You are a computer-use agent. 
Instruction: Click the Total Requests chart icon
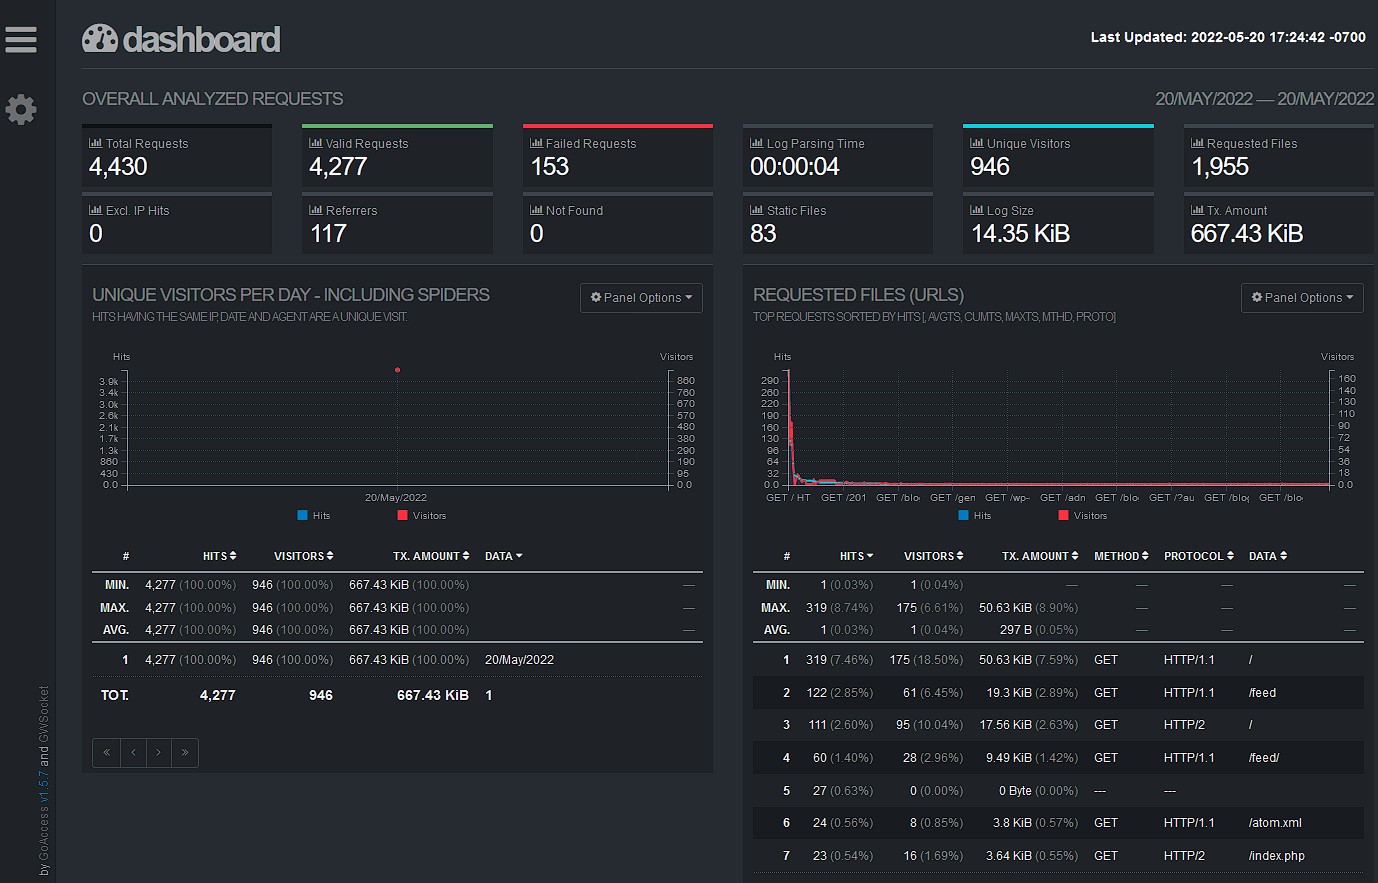pyautogui.click(x=95, y=143)
